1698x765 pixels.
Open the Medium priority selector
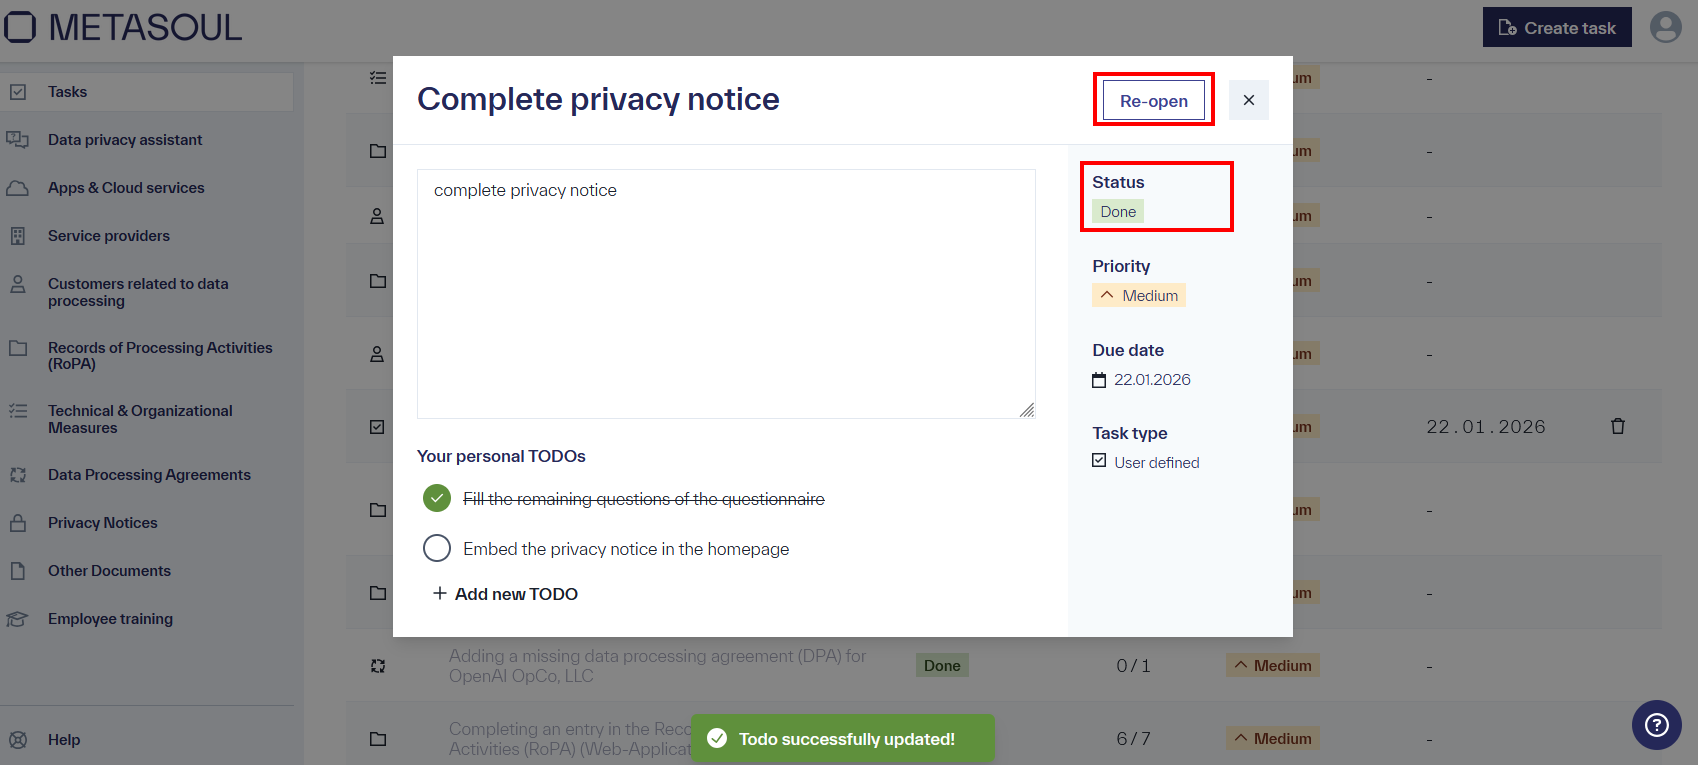[x=1139, y=295]
